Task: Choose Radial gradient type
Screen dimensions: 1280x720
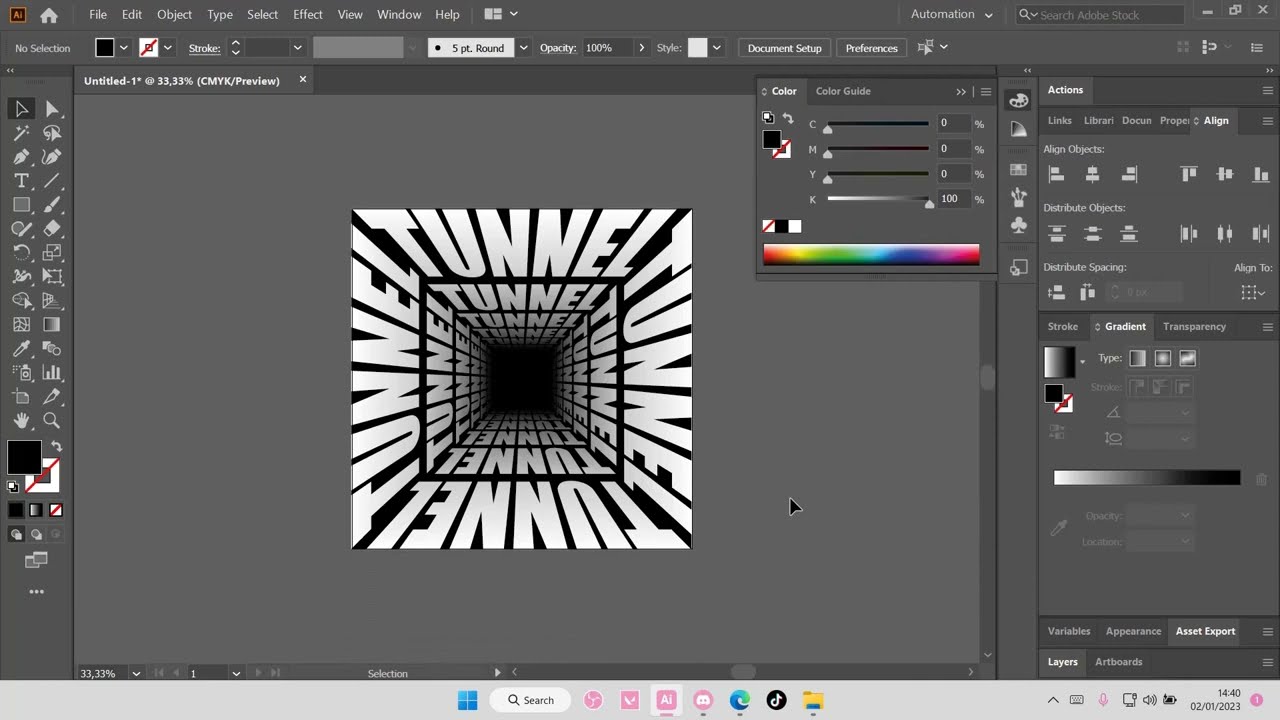Action: tap(1162, 358)
